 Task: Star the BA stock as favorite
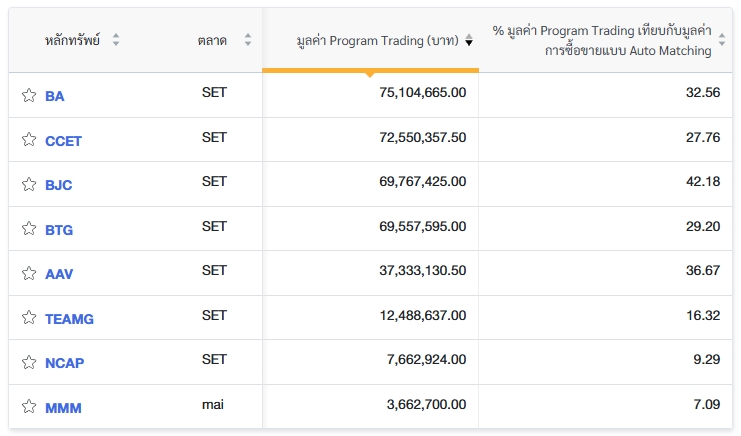(29, 96)
